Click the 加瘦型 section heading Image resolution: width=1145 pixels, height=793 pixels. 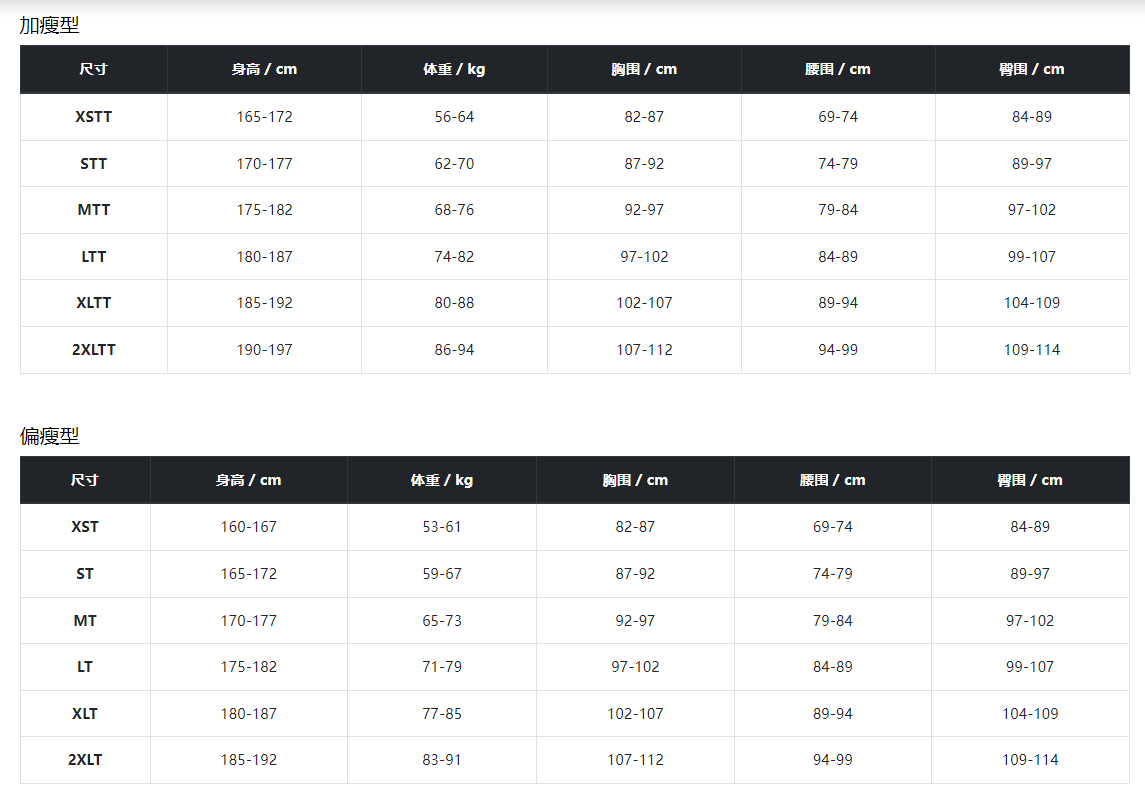[49, 25]
